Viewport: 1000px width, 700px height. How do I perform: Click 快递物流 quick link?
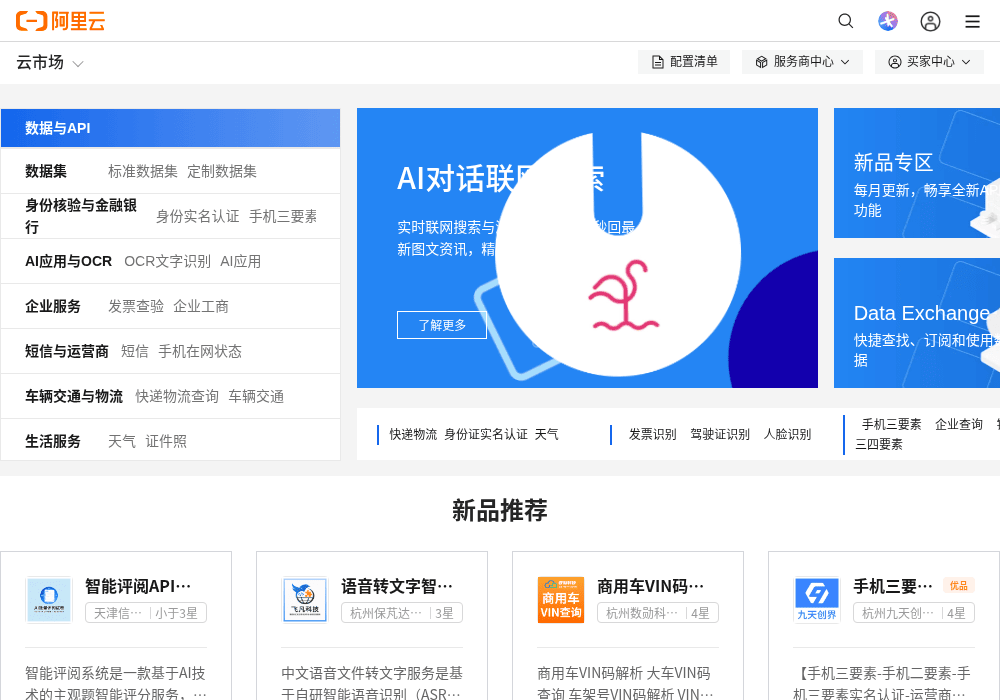click(413, 435)
